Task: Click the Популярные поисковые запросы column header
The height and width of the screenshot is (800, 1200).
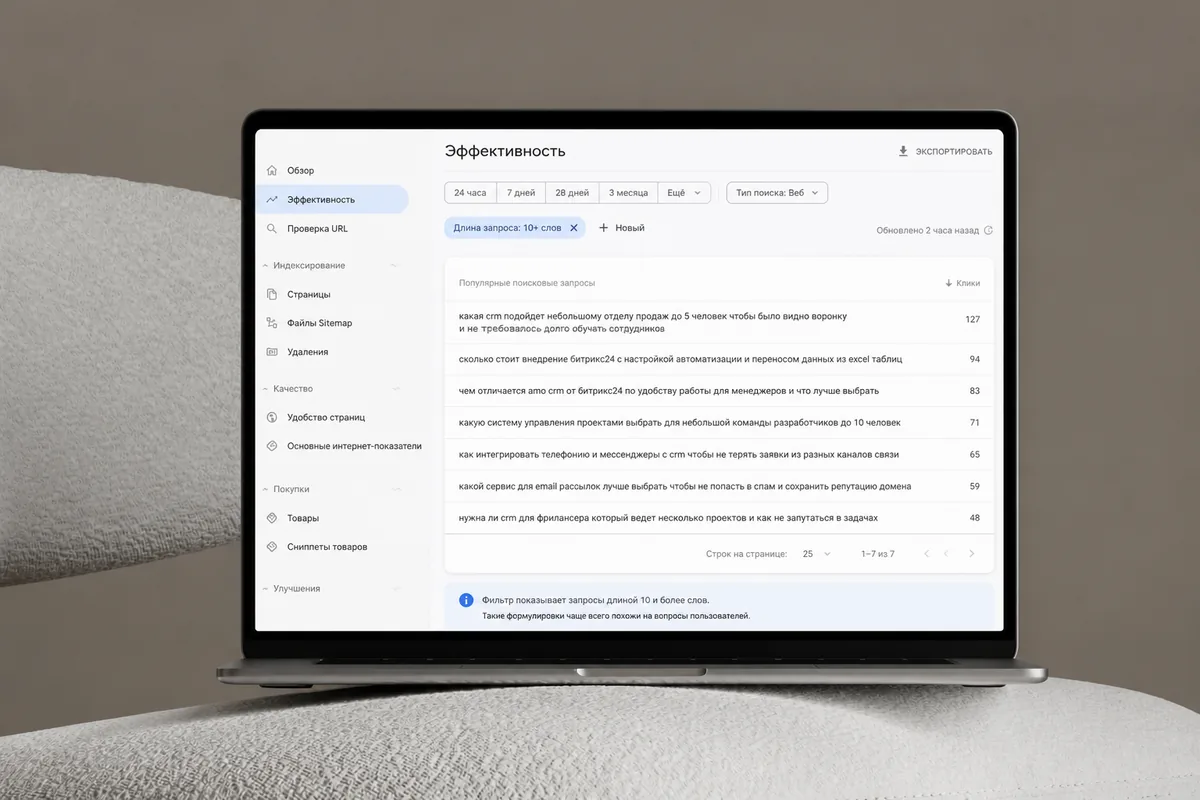Action: point(526,283)
